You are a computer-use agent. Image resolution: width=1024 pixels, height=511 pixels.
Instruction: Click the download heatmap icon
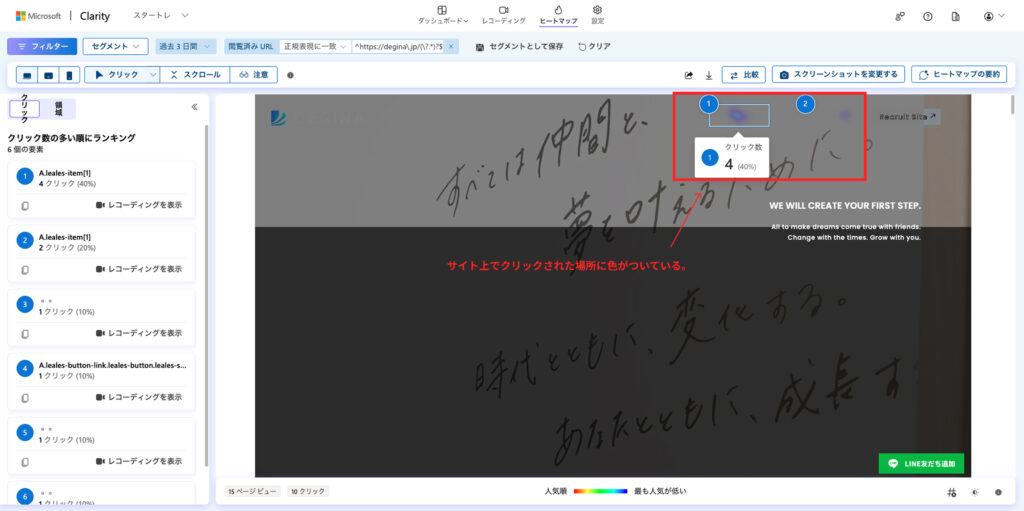tap(708, 75)
